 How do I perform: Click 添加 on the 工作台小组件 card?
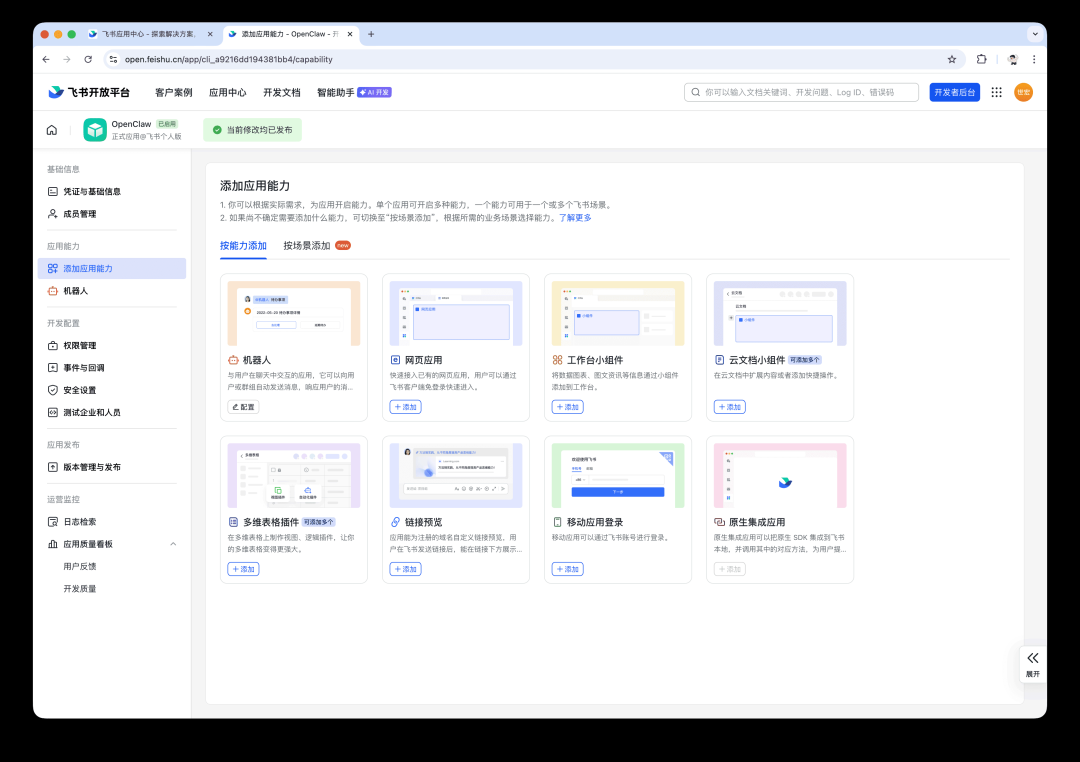click(x=568, y=407)
